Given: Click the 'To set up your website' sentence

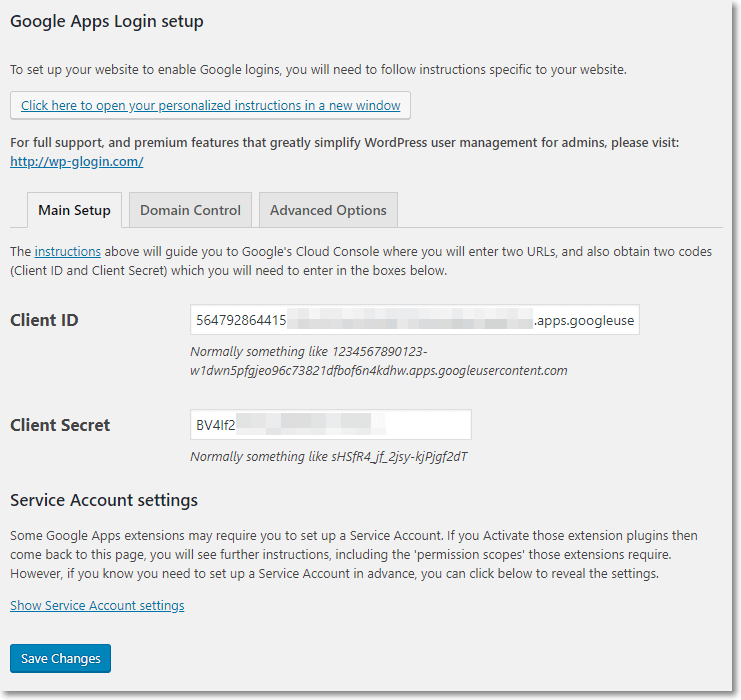Looking at the screenshot, I should coord(319,70).
